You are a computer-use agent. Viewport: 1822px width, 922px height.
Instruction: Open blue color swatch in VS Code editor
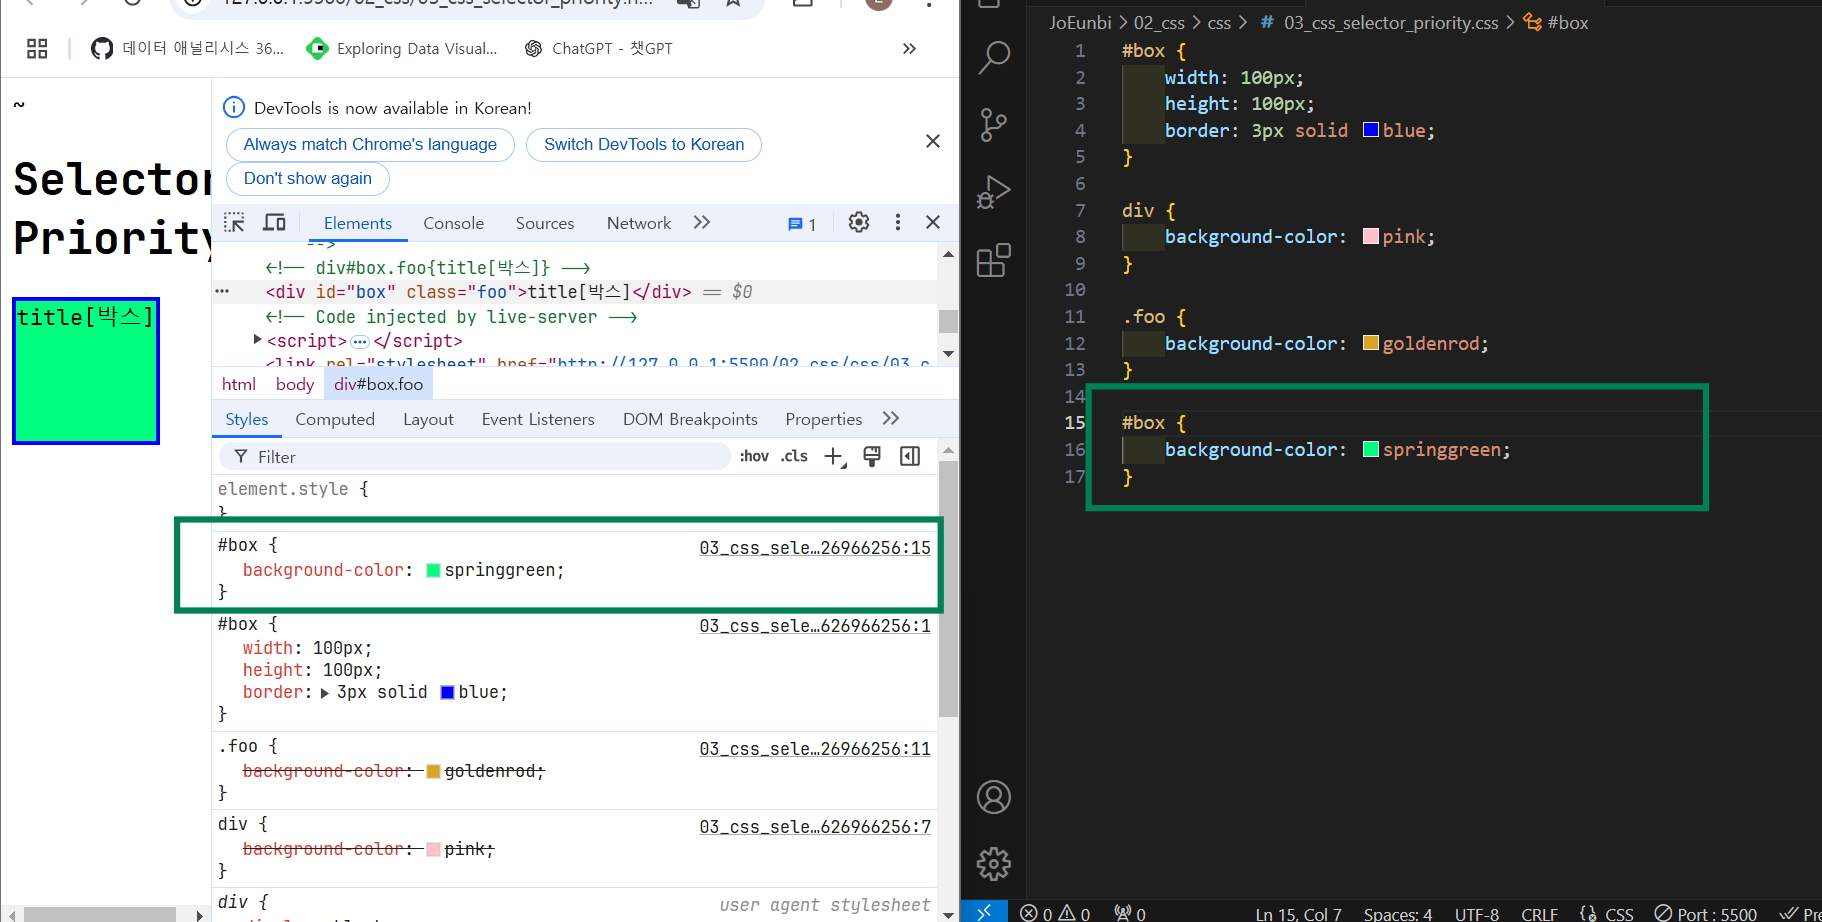pos(1371,130)
